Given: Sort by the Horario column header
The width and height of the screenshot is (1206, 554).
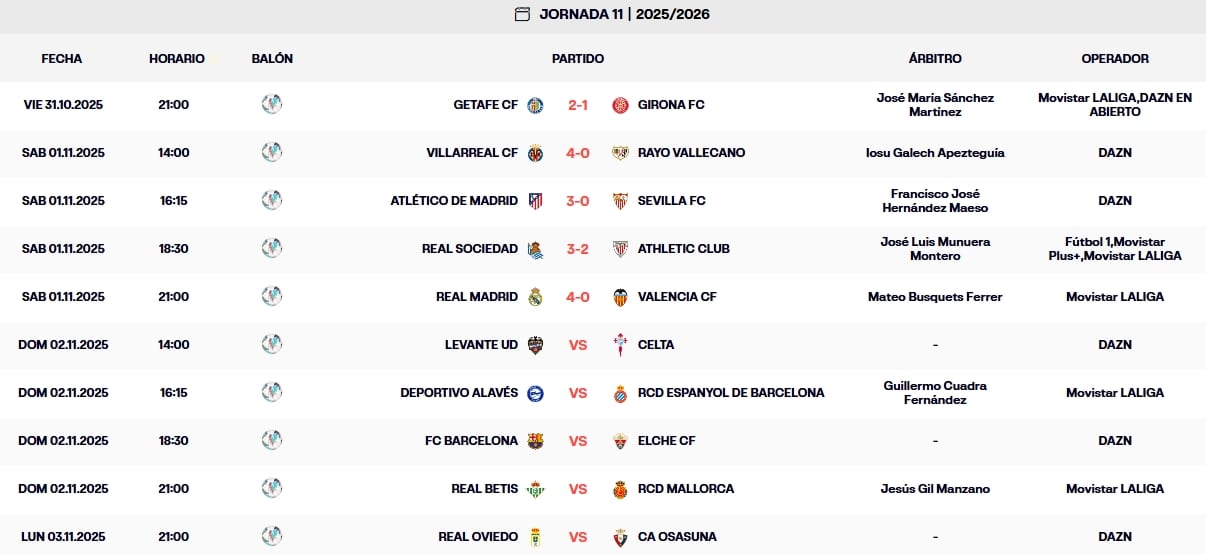Looking at the screenshot, I should [177, 59].
